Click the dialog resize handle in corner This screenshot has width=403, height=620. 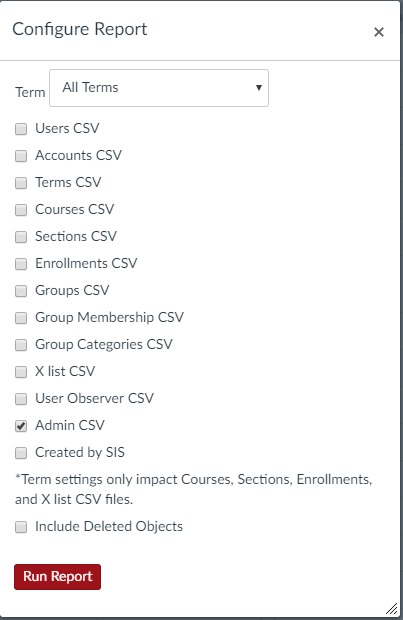(392, 609)
